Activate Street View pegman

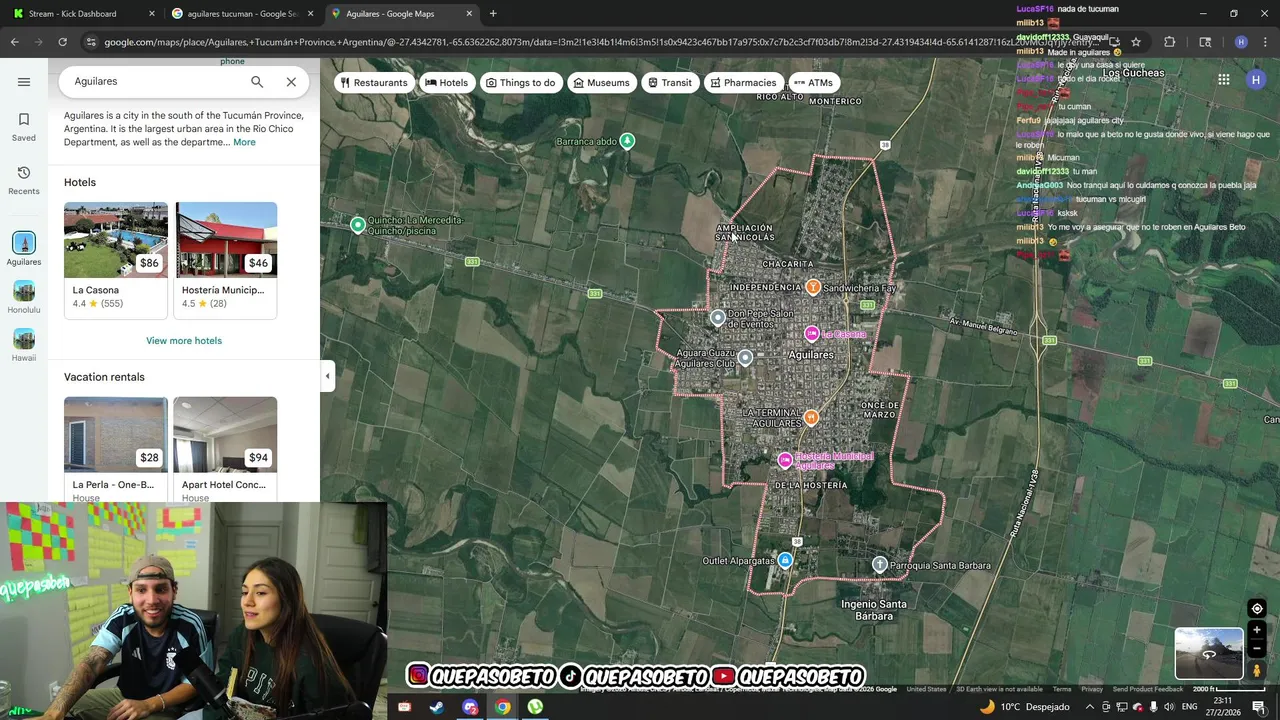(x=1257, y=671)
